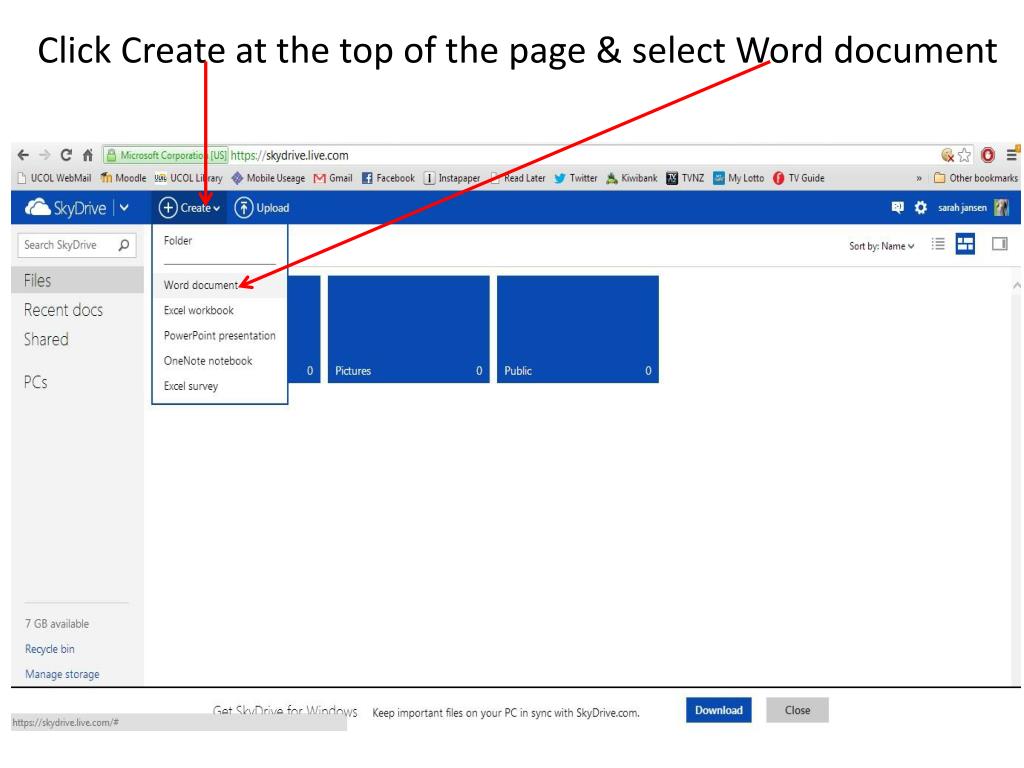This screenshot has height=768, width=1024.
Task: Open PCs in the sidebar
Action: 35,382
